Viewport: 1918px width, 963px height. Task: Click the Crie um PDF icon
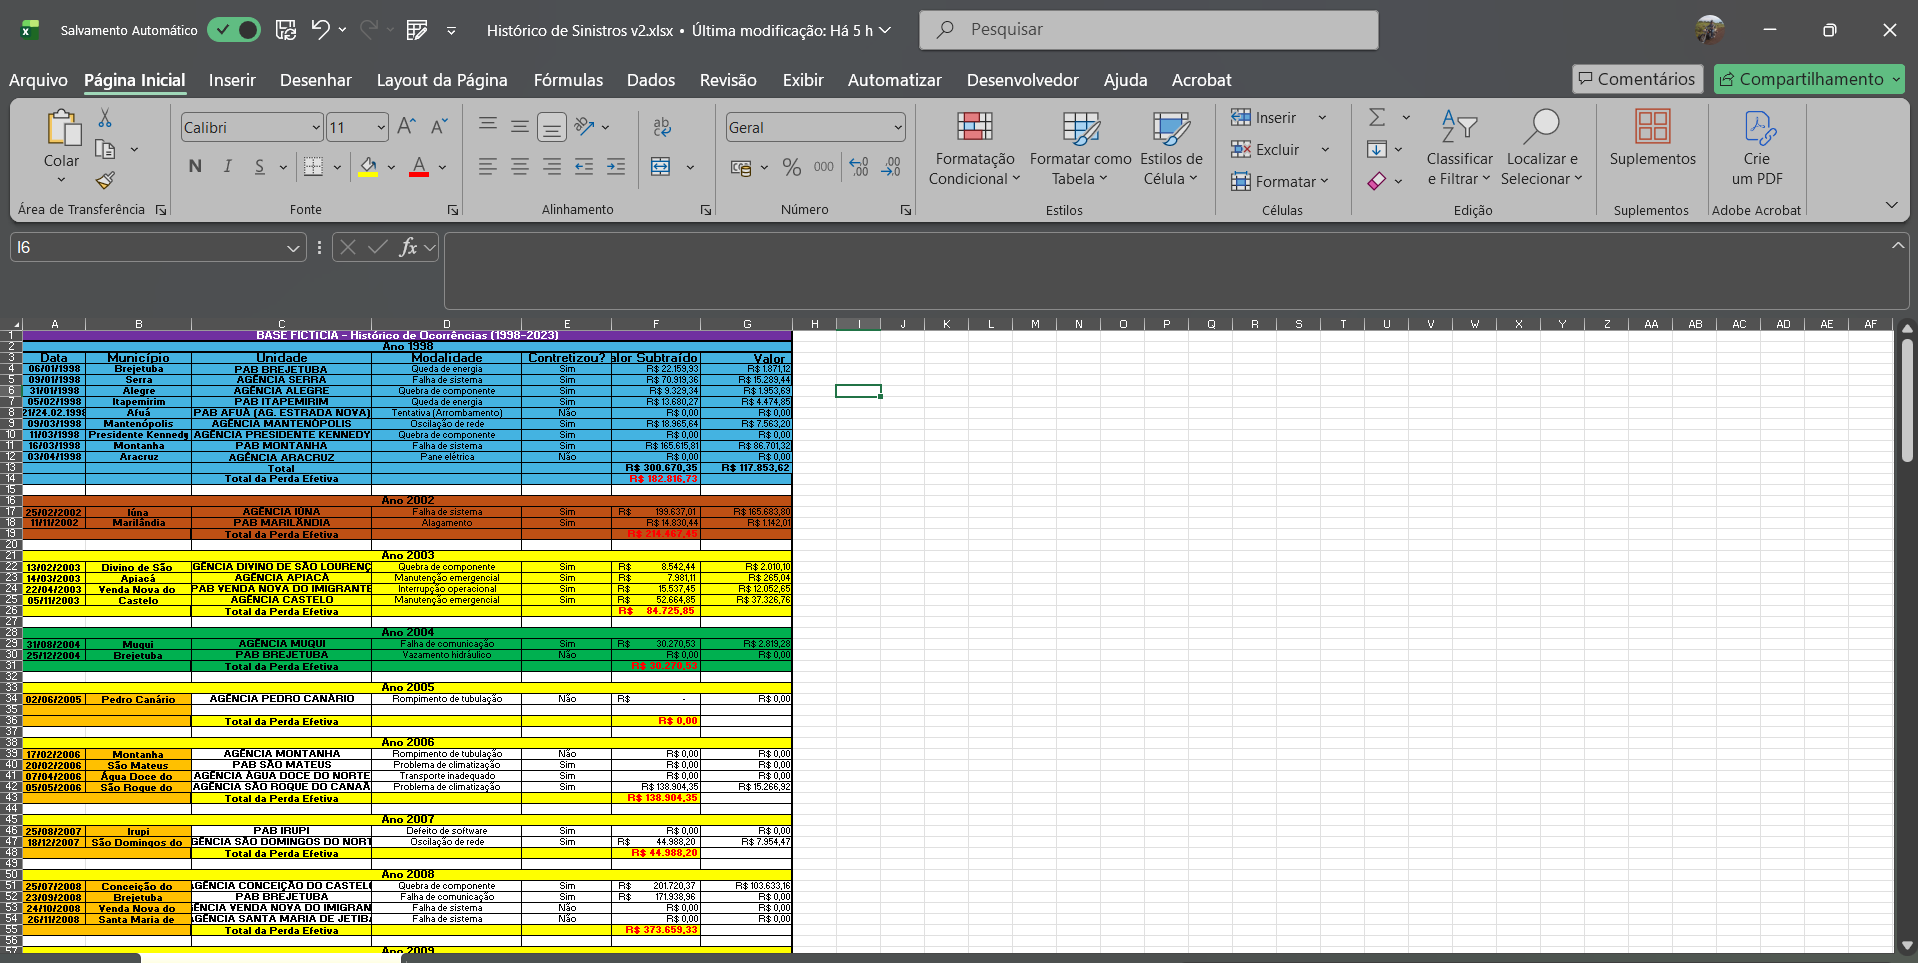1758,148
